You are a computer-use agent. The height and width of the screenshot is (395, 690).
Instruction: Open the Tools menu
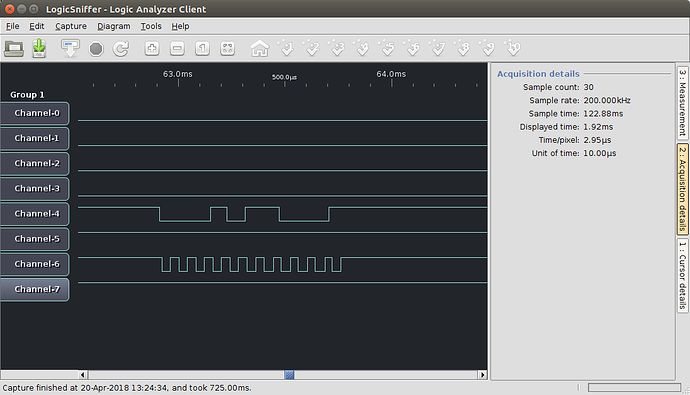151,26
